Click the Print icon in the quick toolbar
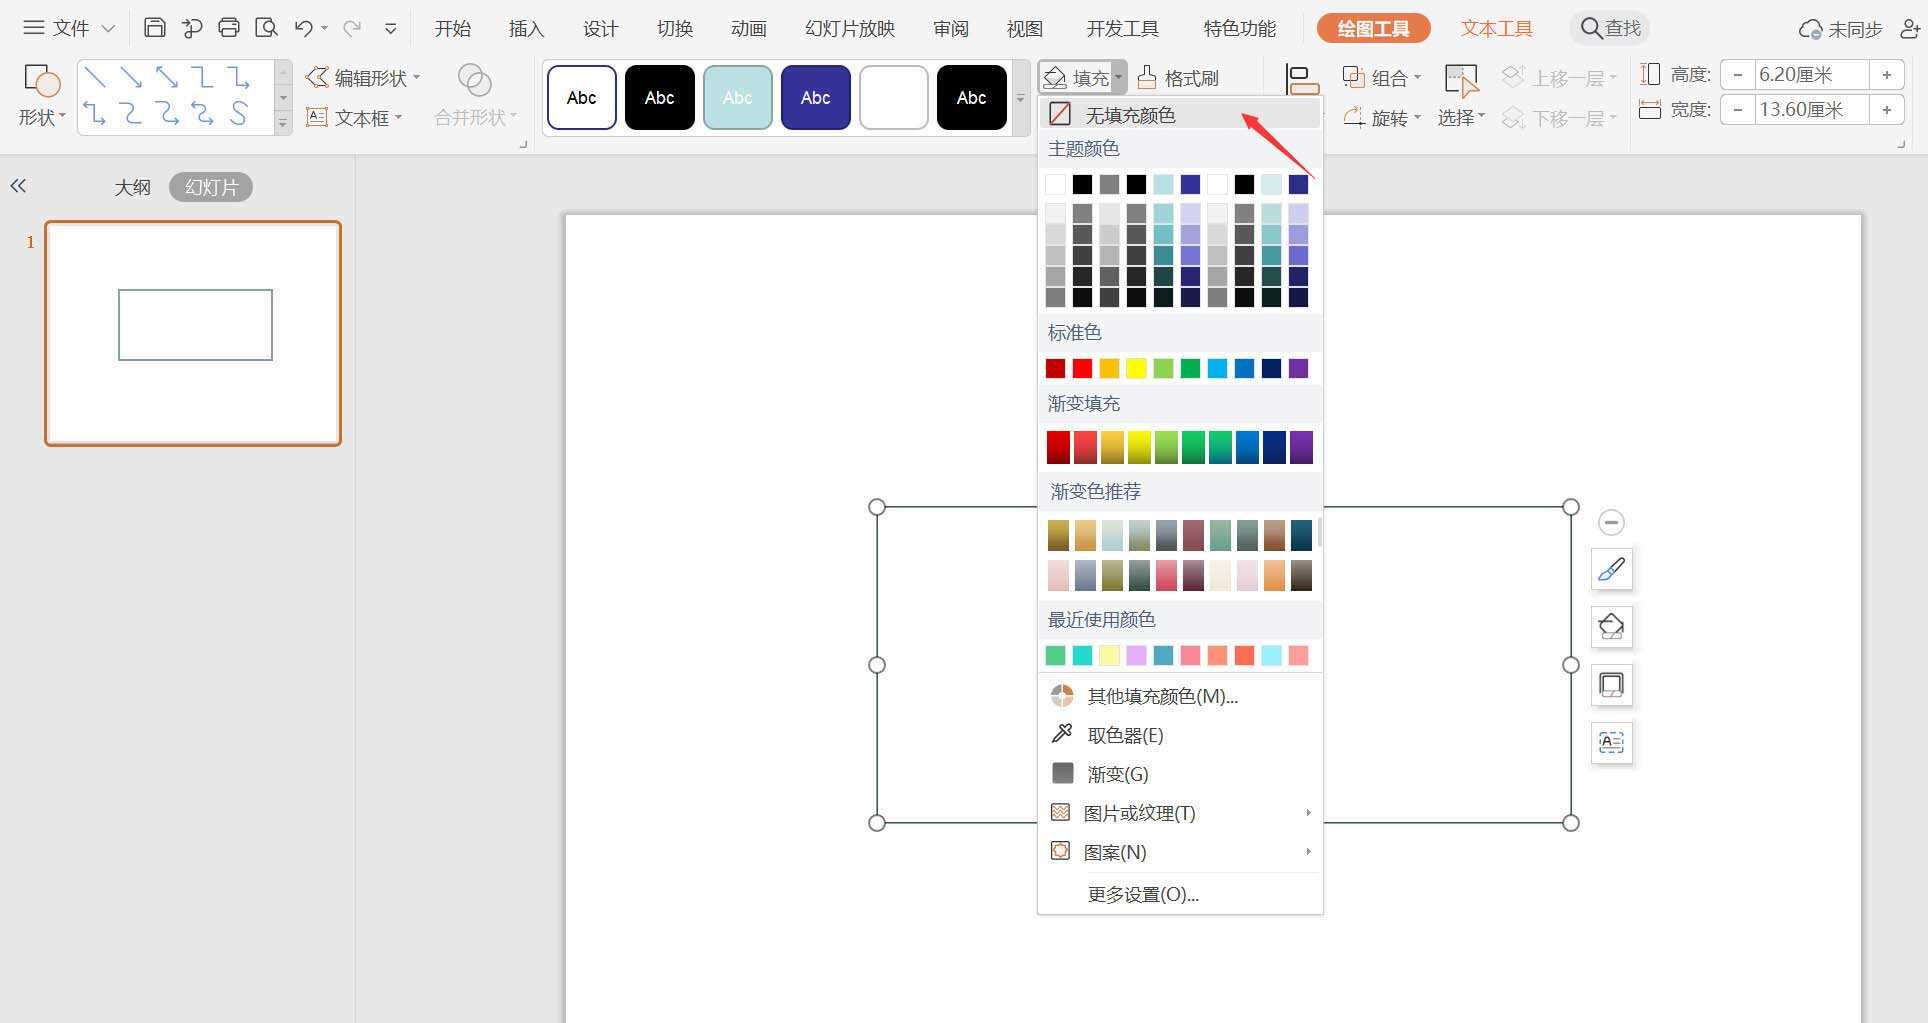The image size is (1928, 1023). (x=229, y=28)
